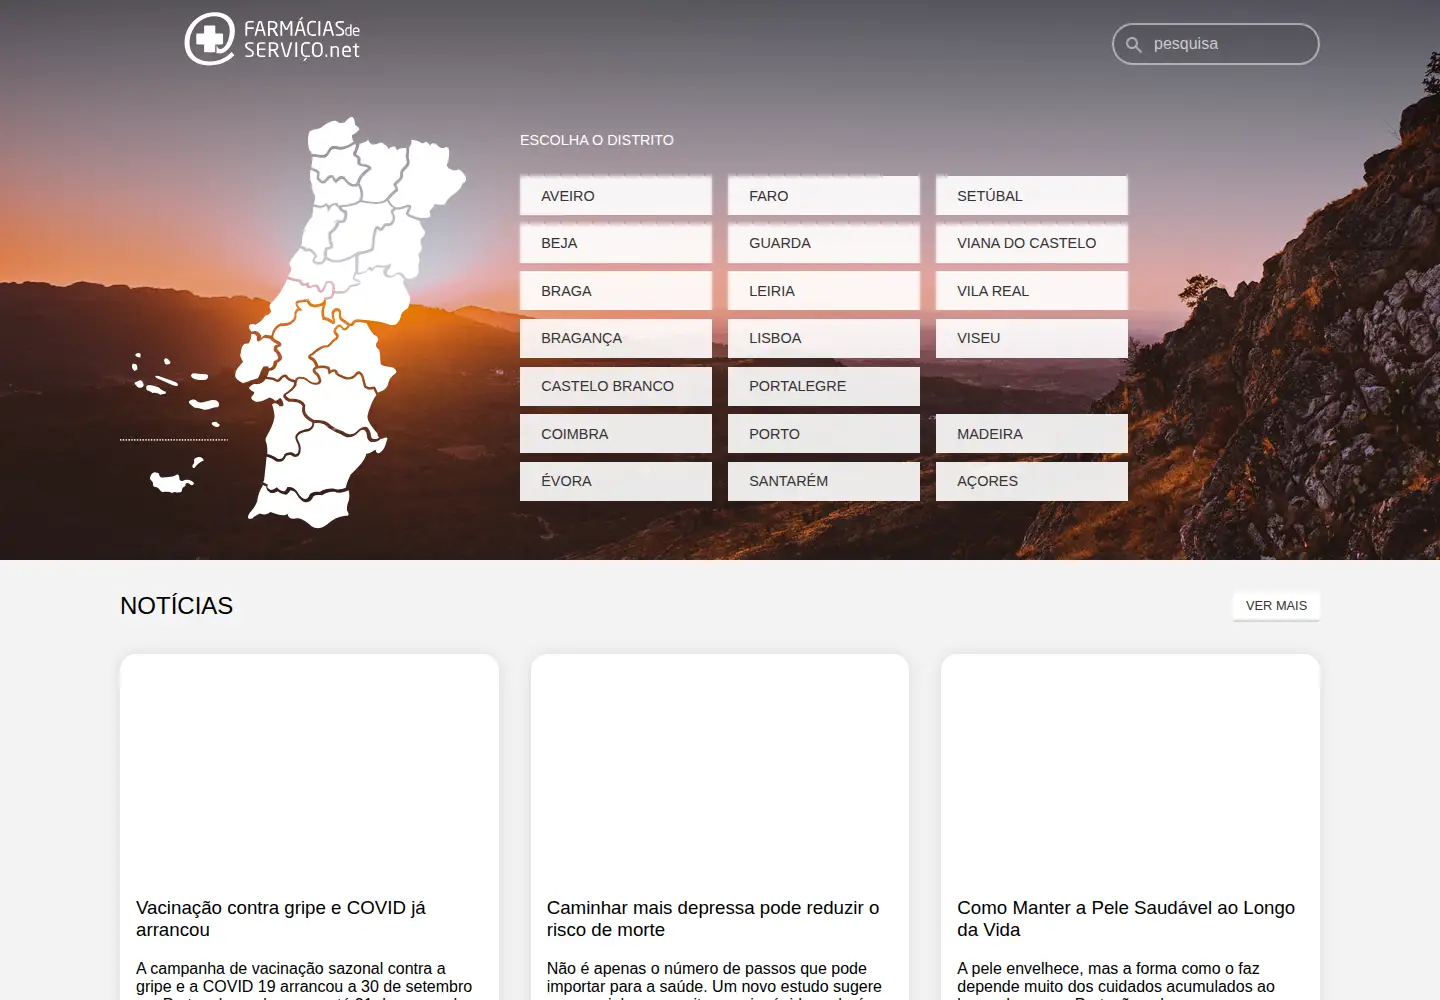This screenshot has height=1000, width=1440.
Task: Open the Vacinação contra gripe e COVID article
Action: [281, 918]
